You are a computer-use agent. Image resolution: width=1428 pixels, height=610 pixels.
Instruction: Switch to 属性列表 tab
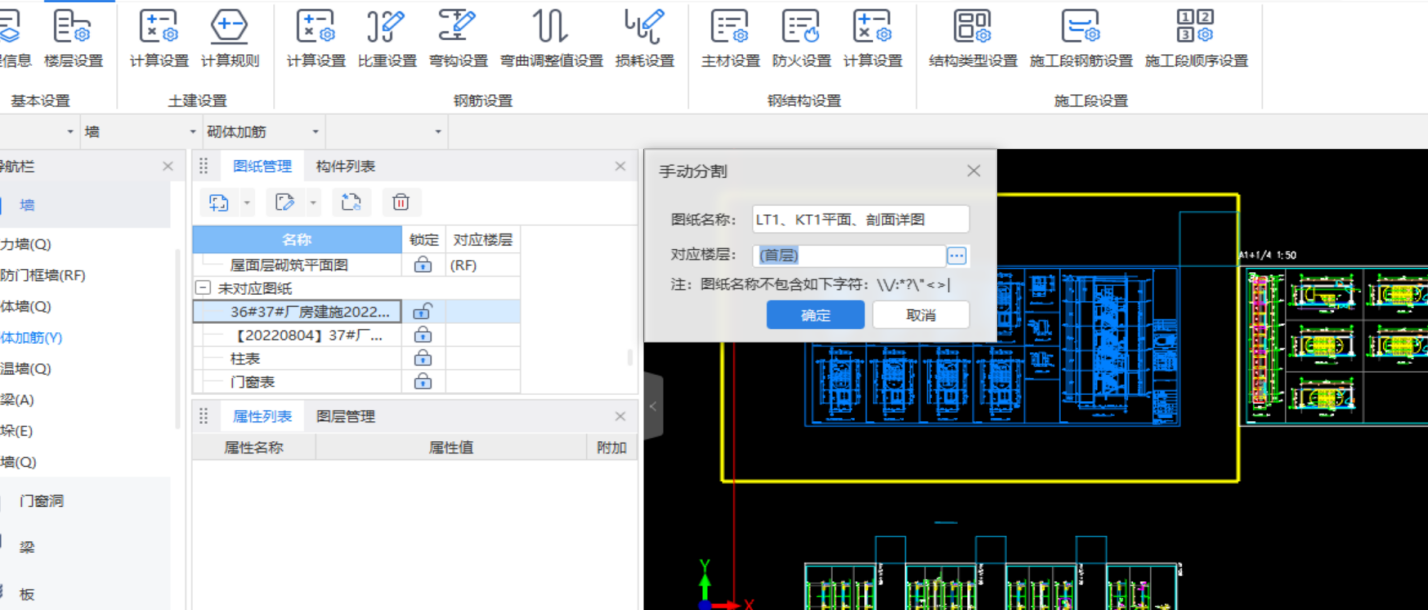[262, 416]
